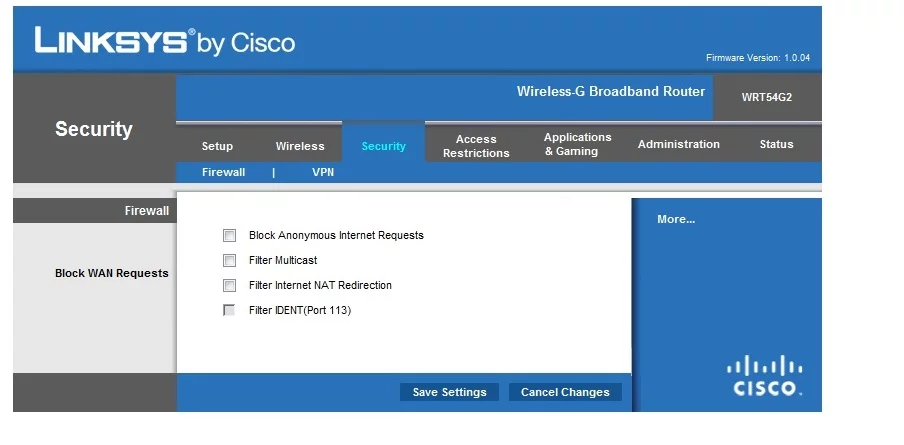View the Status tab
904x445 pixels.
point(776,144)
